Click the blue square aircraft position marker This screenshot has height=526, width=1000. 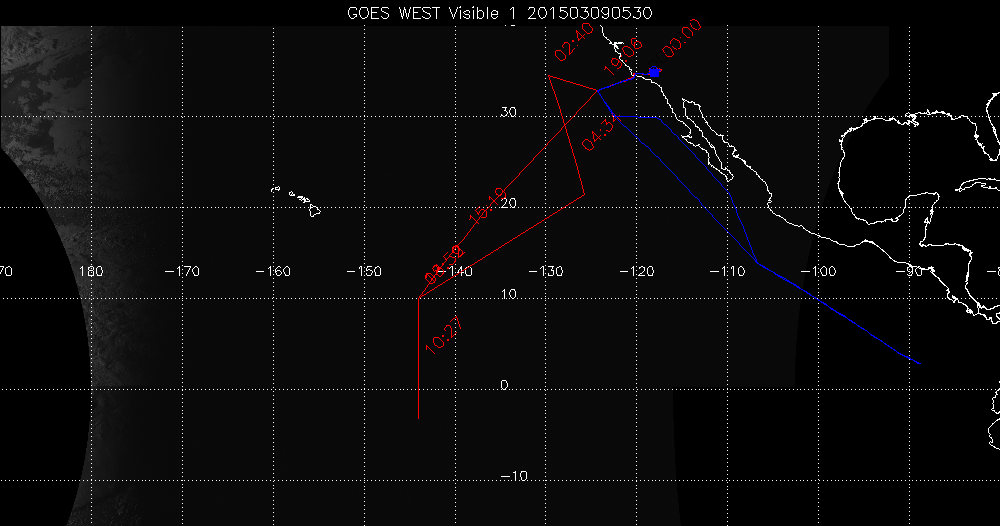click(654, 73)
